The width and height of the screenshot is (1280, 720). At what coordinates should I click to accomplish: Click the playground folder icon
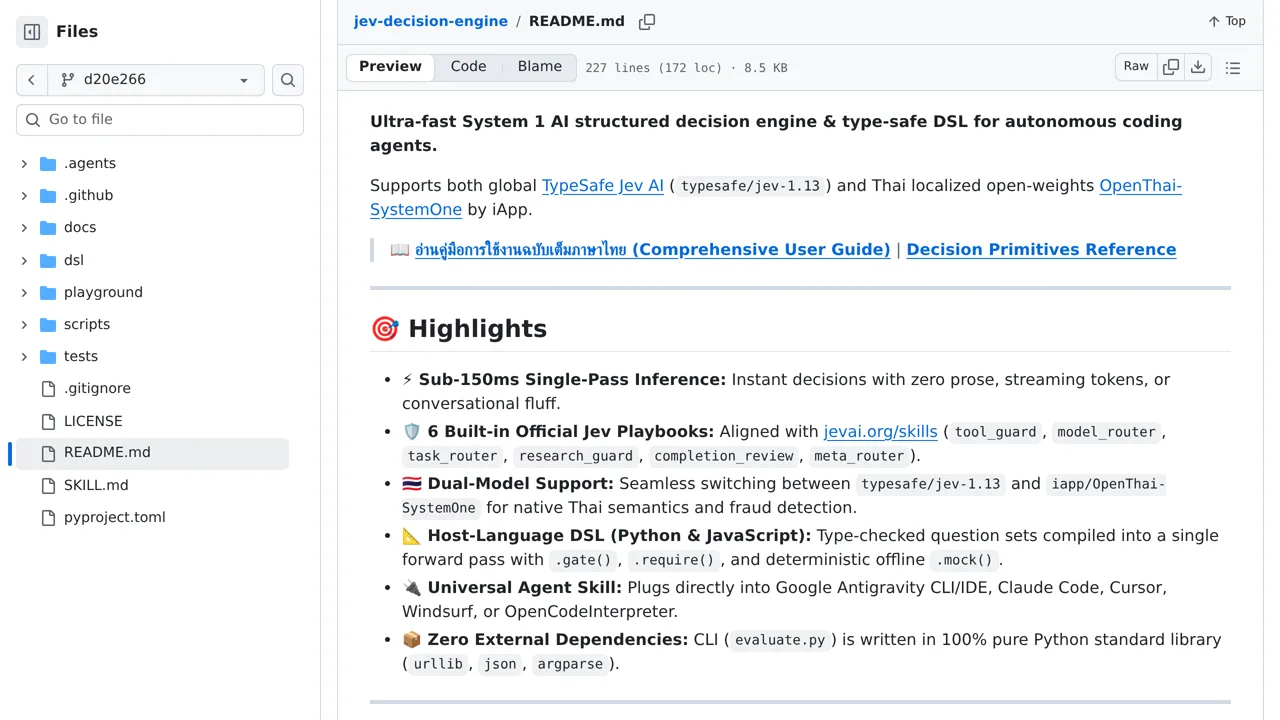(48, 293)
